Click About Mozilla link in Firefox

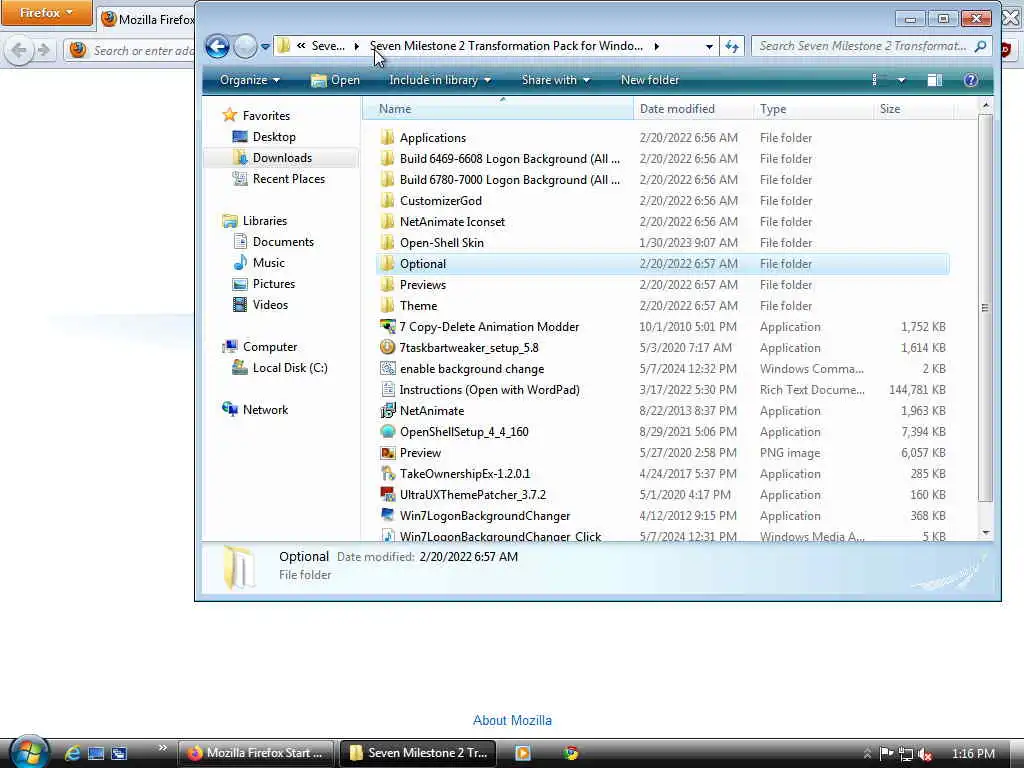click(x=512, y=720)
